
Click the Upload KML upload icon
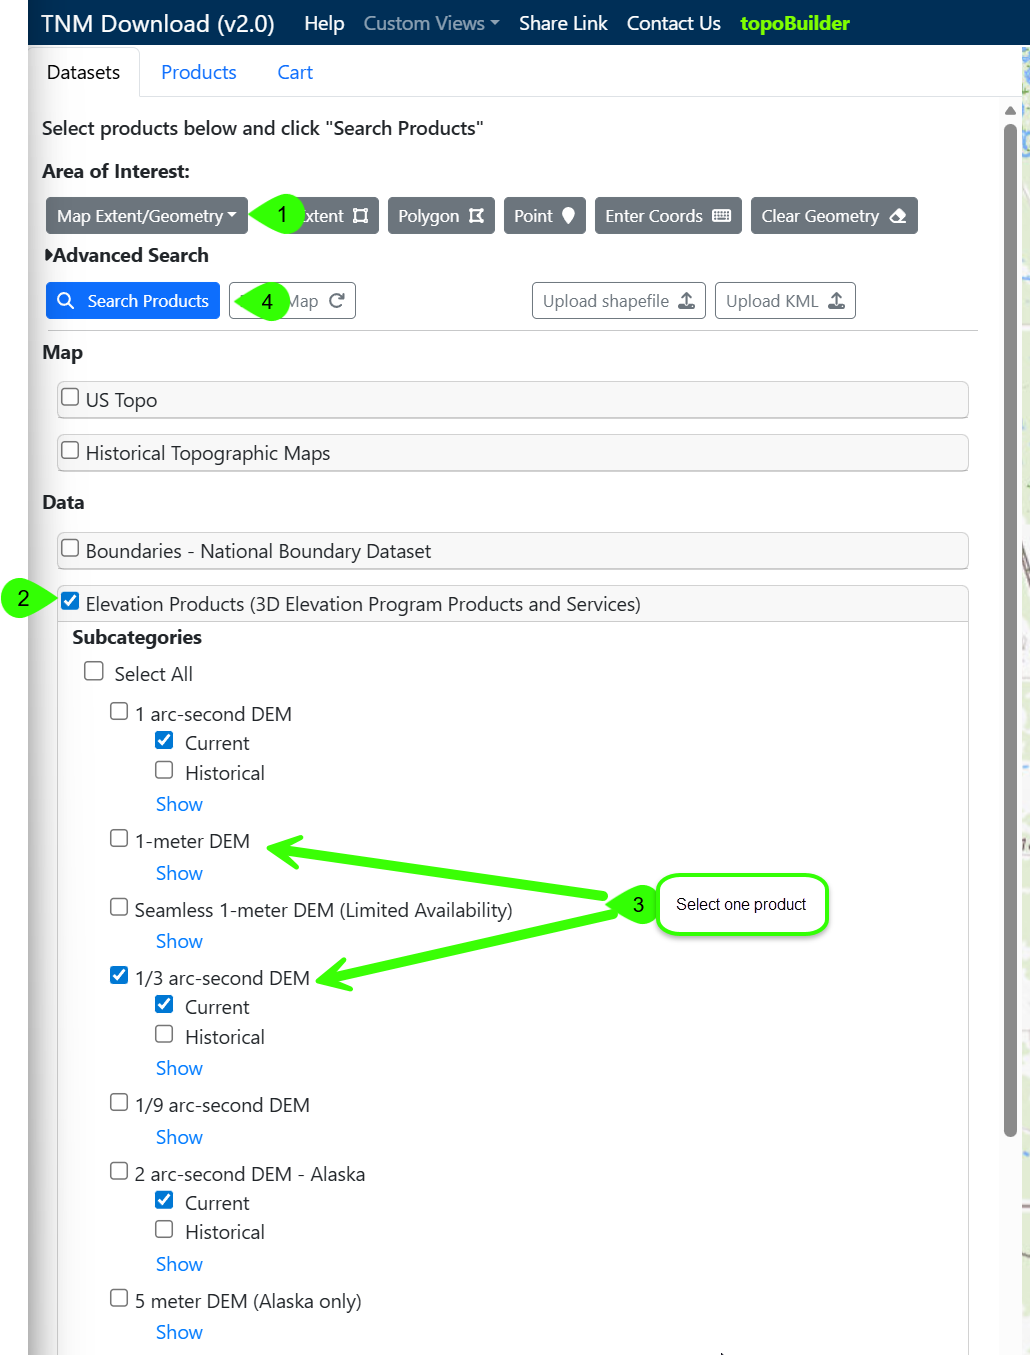(x=836, y=301)
